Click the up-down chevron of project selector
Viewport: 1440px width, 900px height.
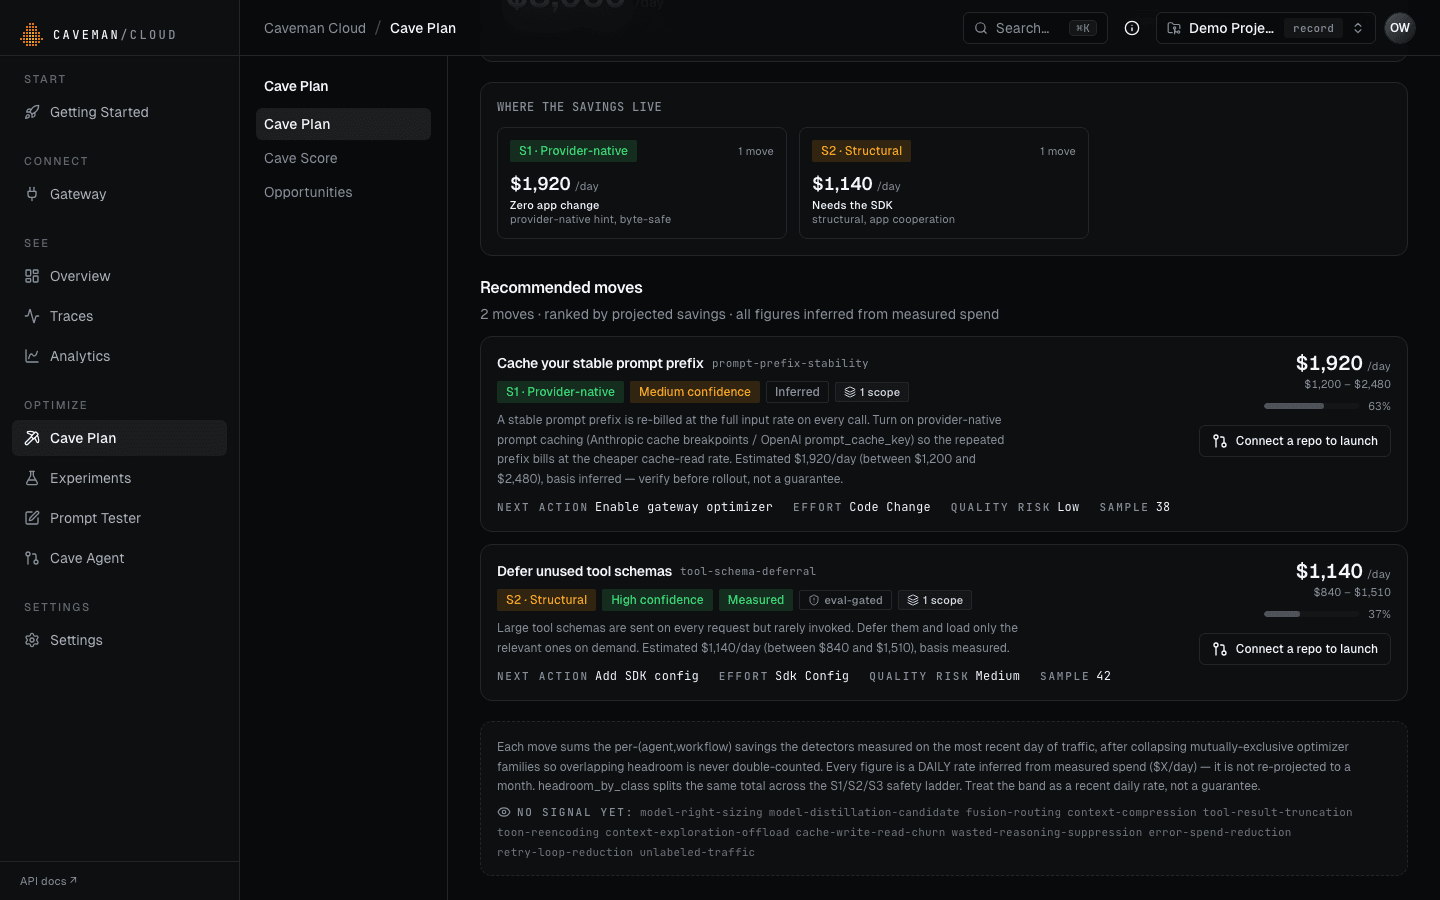pos(1358,28)
